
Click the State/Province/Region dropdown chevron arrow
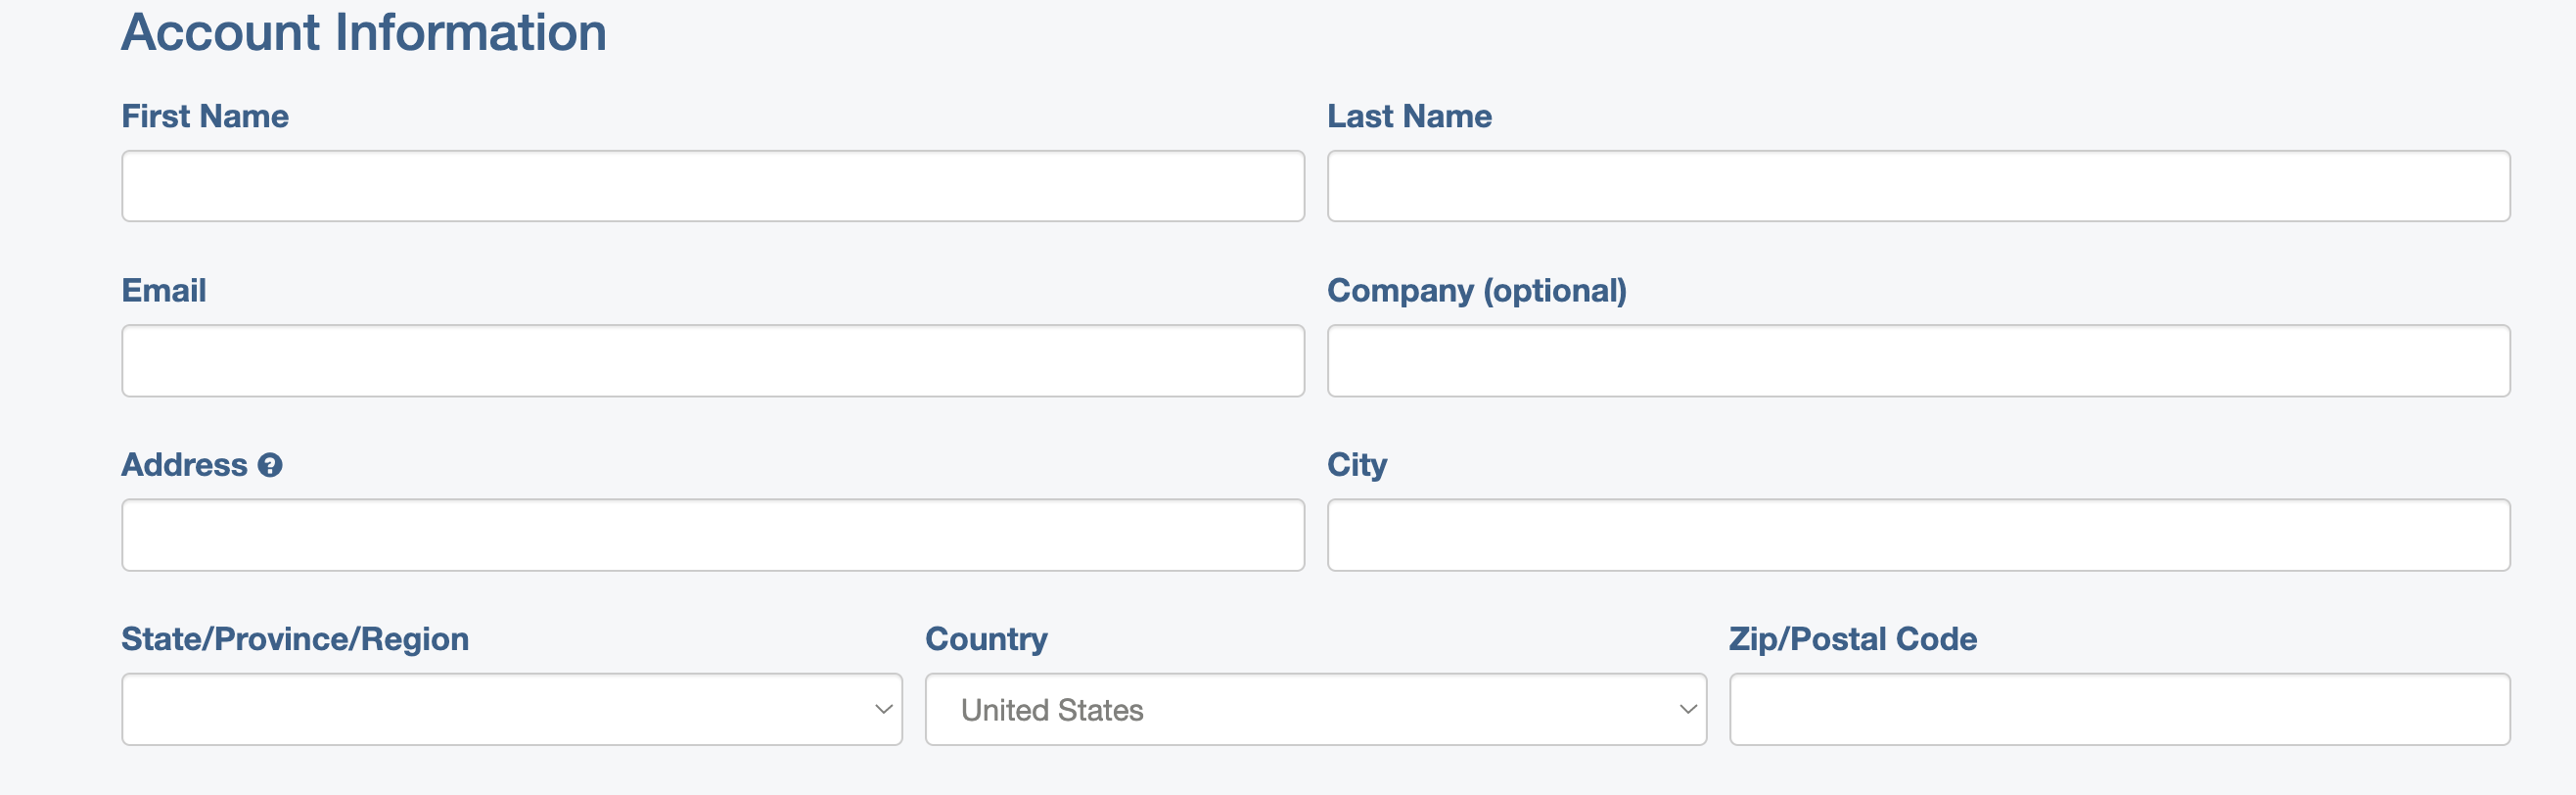pyautogui.click(x=883, y=709)
